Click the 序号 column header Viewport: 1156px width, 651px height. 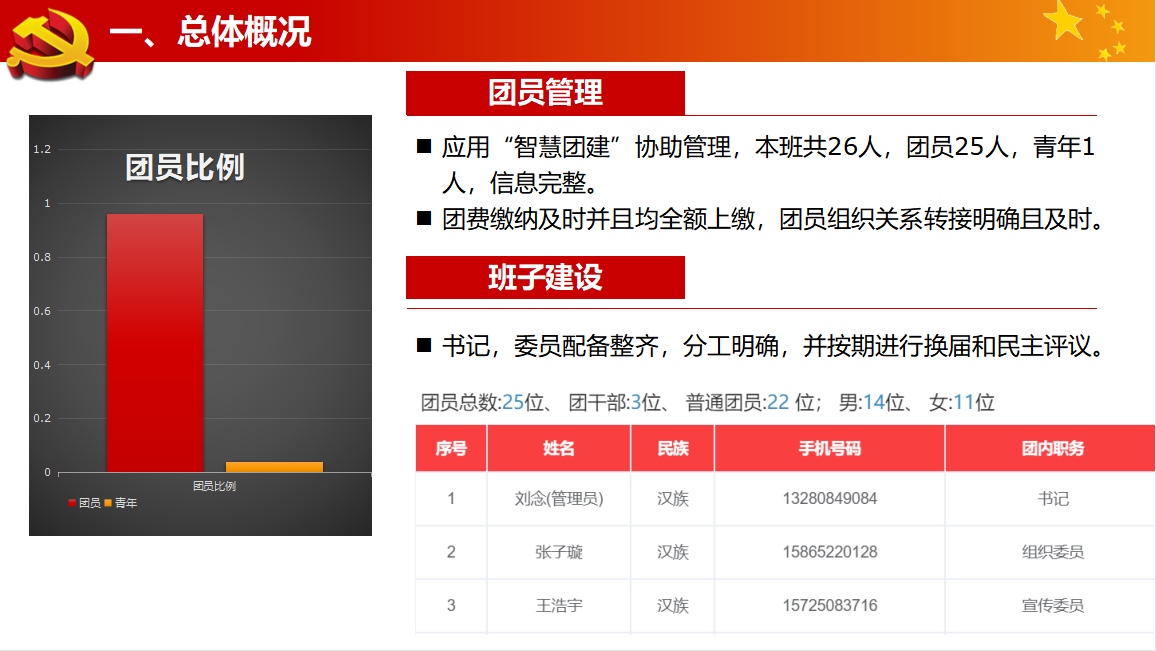point(451,448)
